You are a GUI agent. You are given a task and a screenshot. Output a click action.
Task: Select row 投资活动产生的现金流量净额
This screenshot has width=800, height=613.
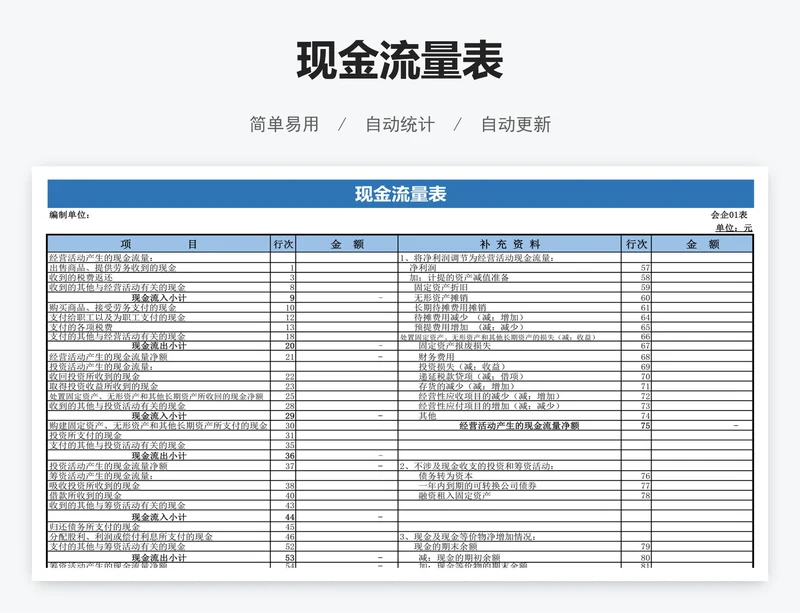click(108, 465)
